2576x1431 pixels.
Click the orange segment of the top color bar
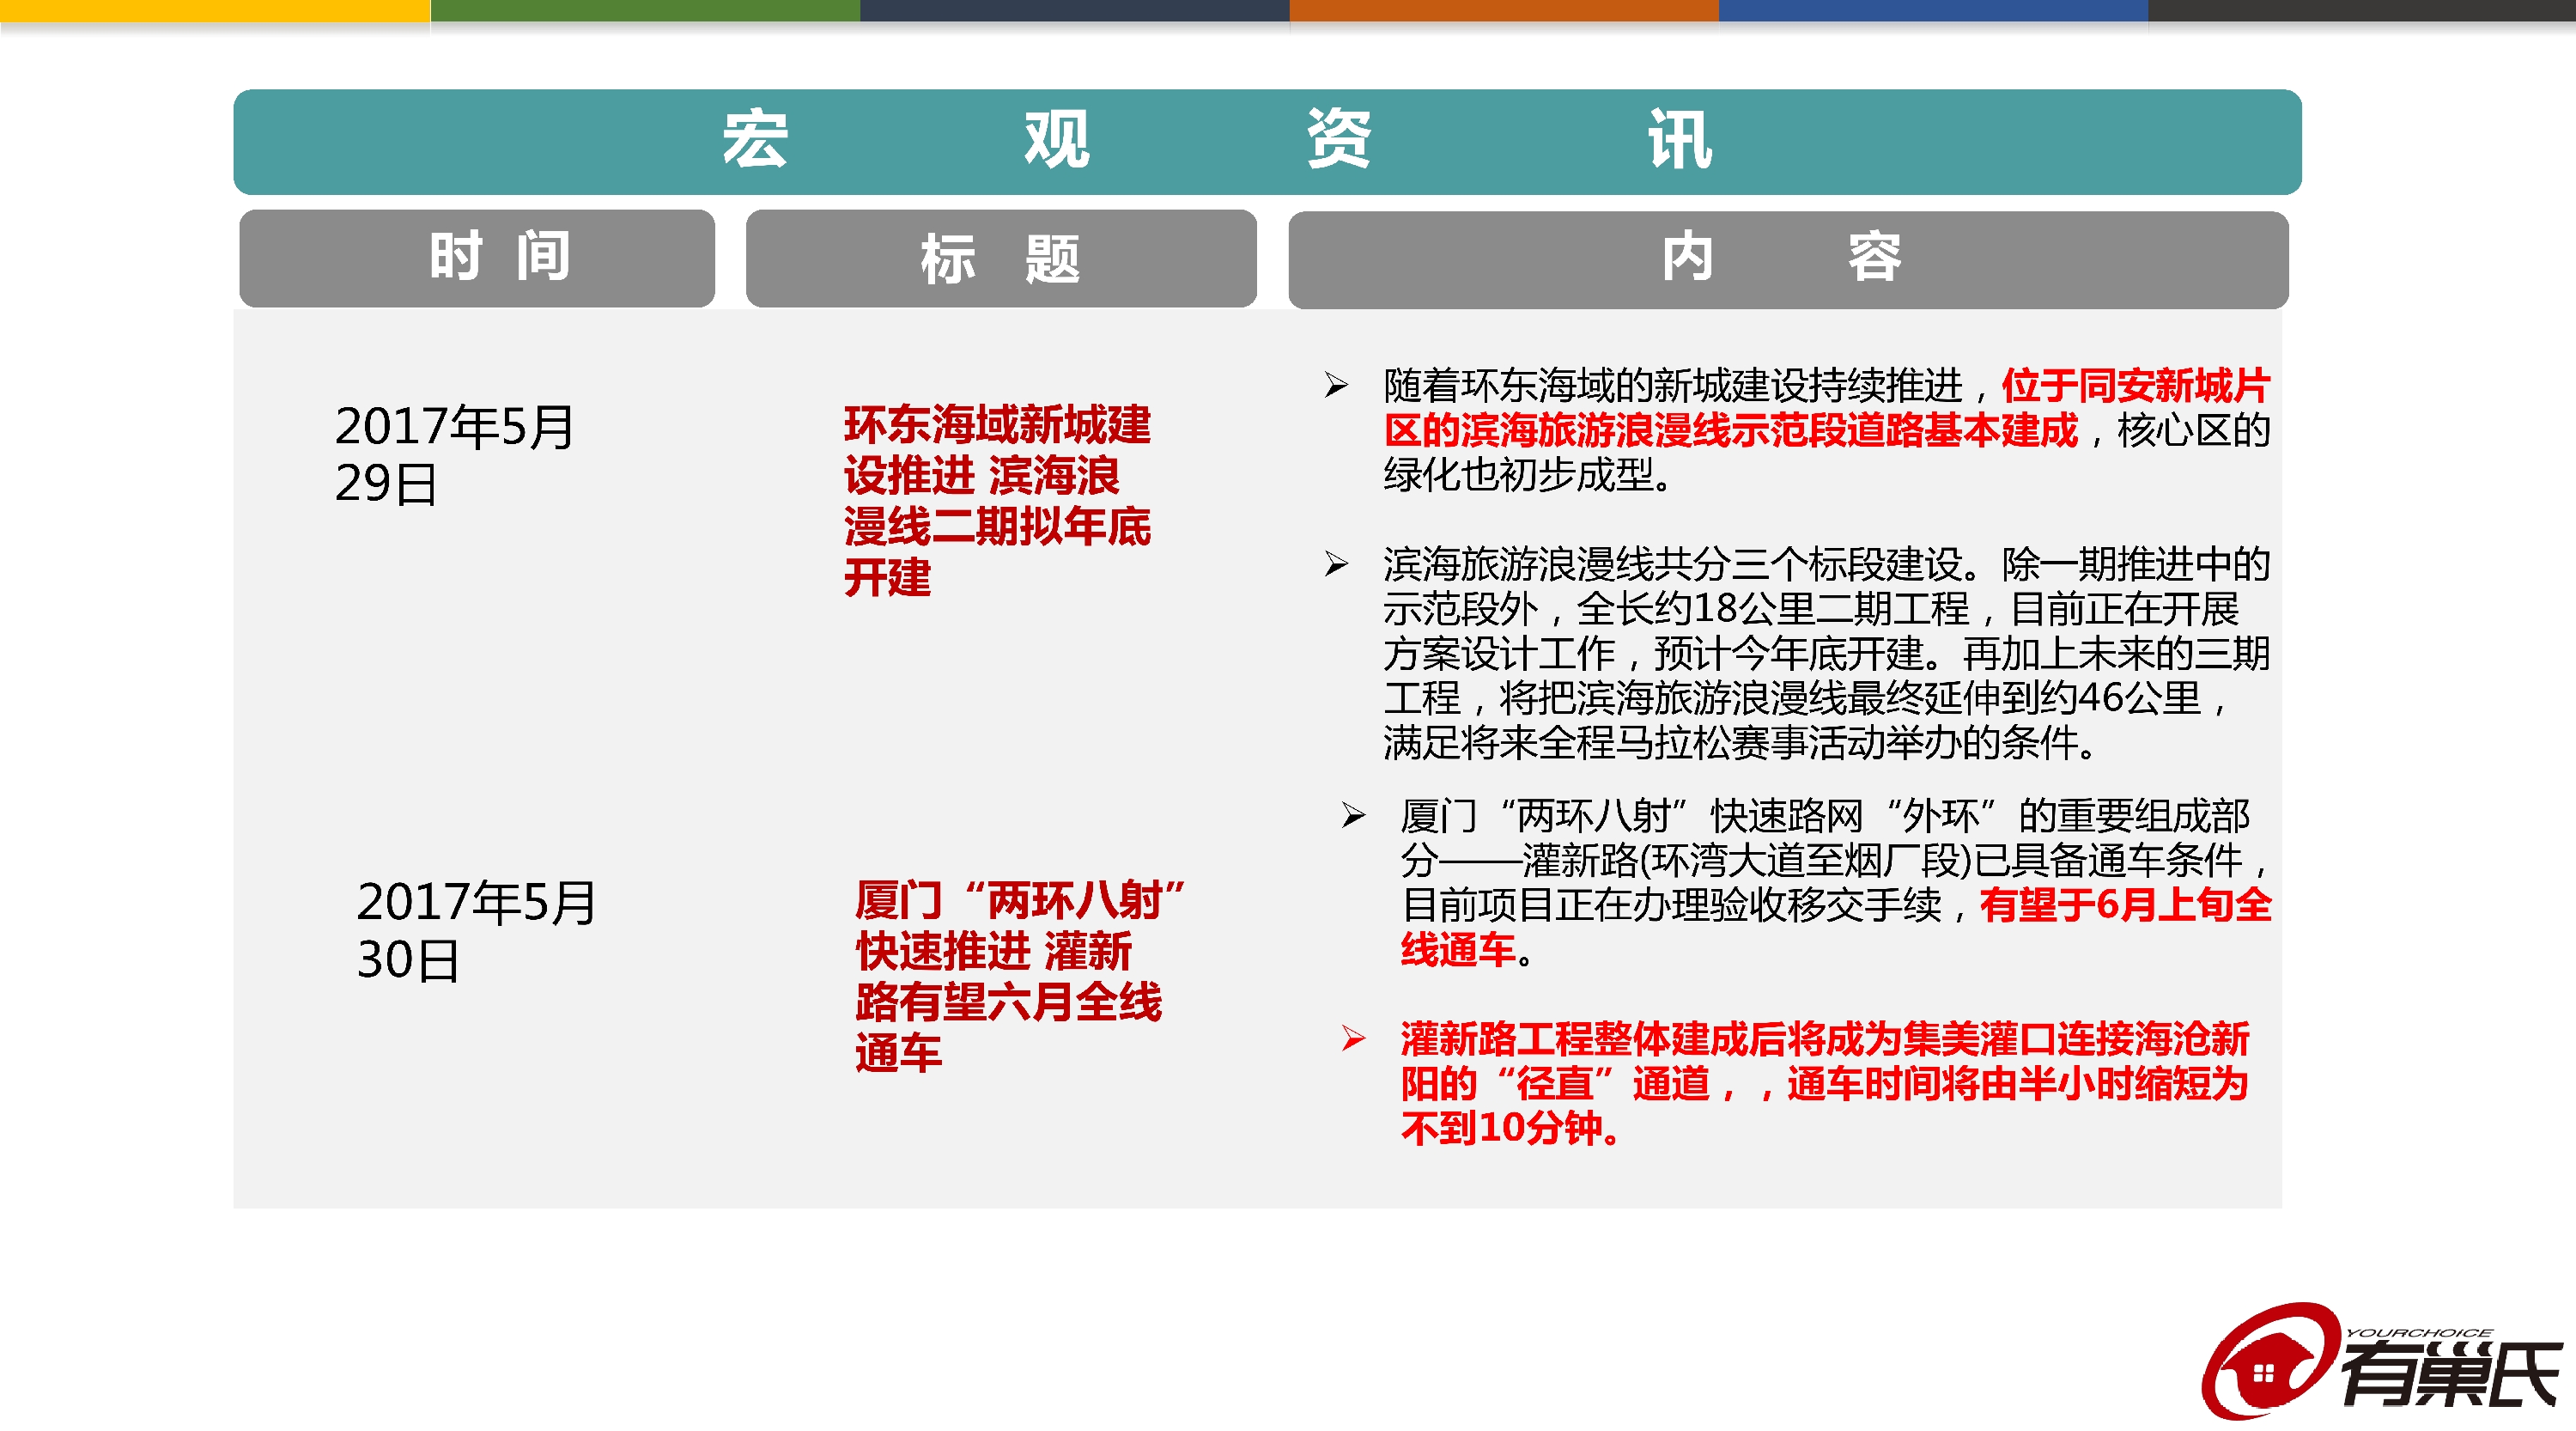(x=1504, y=11)
